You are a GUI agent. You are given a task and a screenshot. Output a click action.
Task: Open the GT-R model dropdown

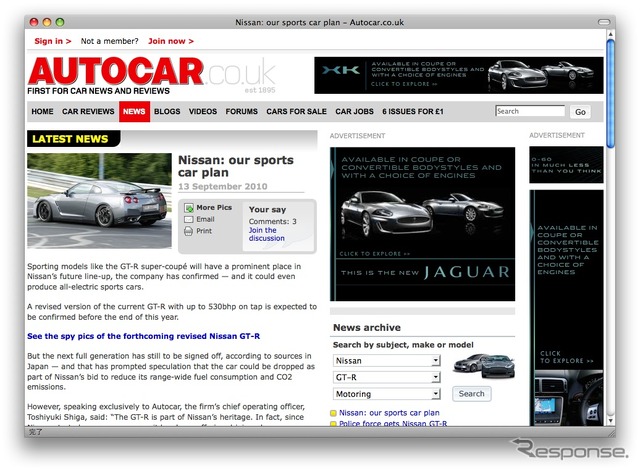tap(387, 378)
